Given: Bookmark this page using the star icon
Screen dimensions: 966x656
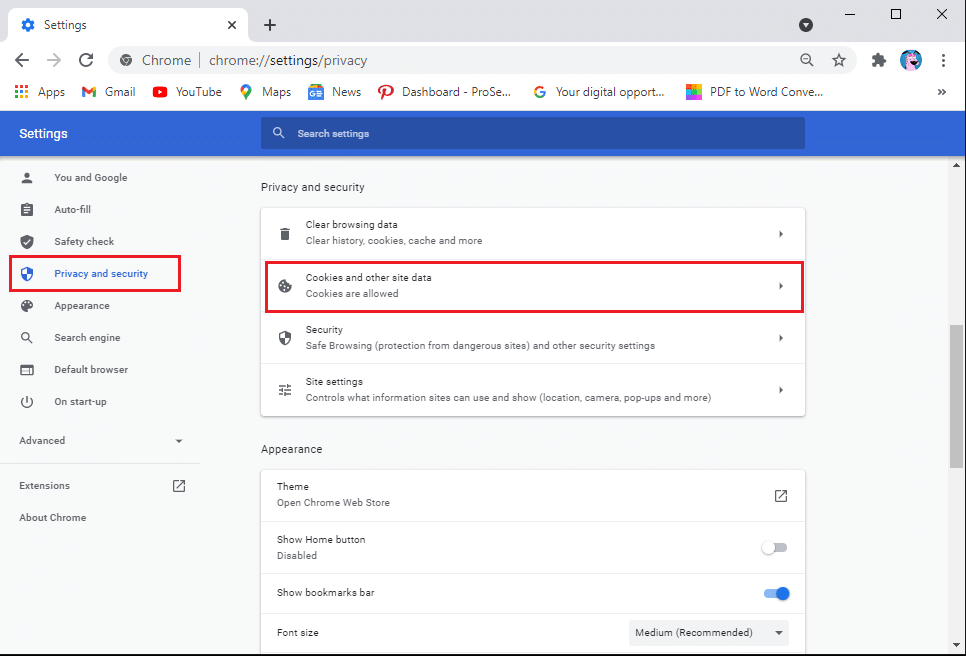Looking at the screenshot, I should (839, 60).
